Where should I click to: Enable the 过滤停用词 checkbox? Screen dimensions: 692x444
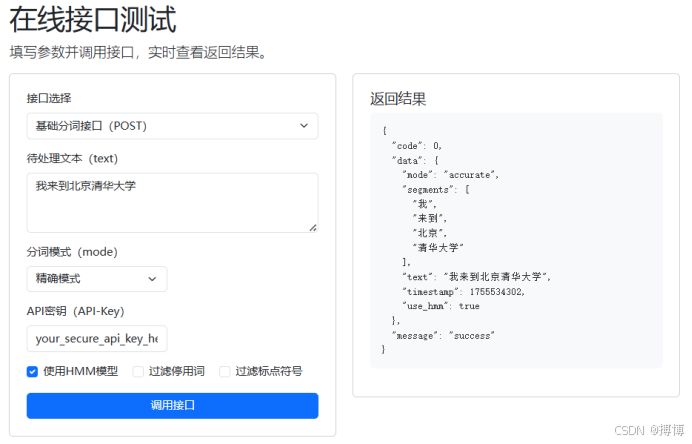(x=138, y=372)
